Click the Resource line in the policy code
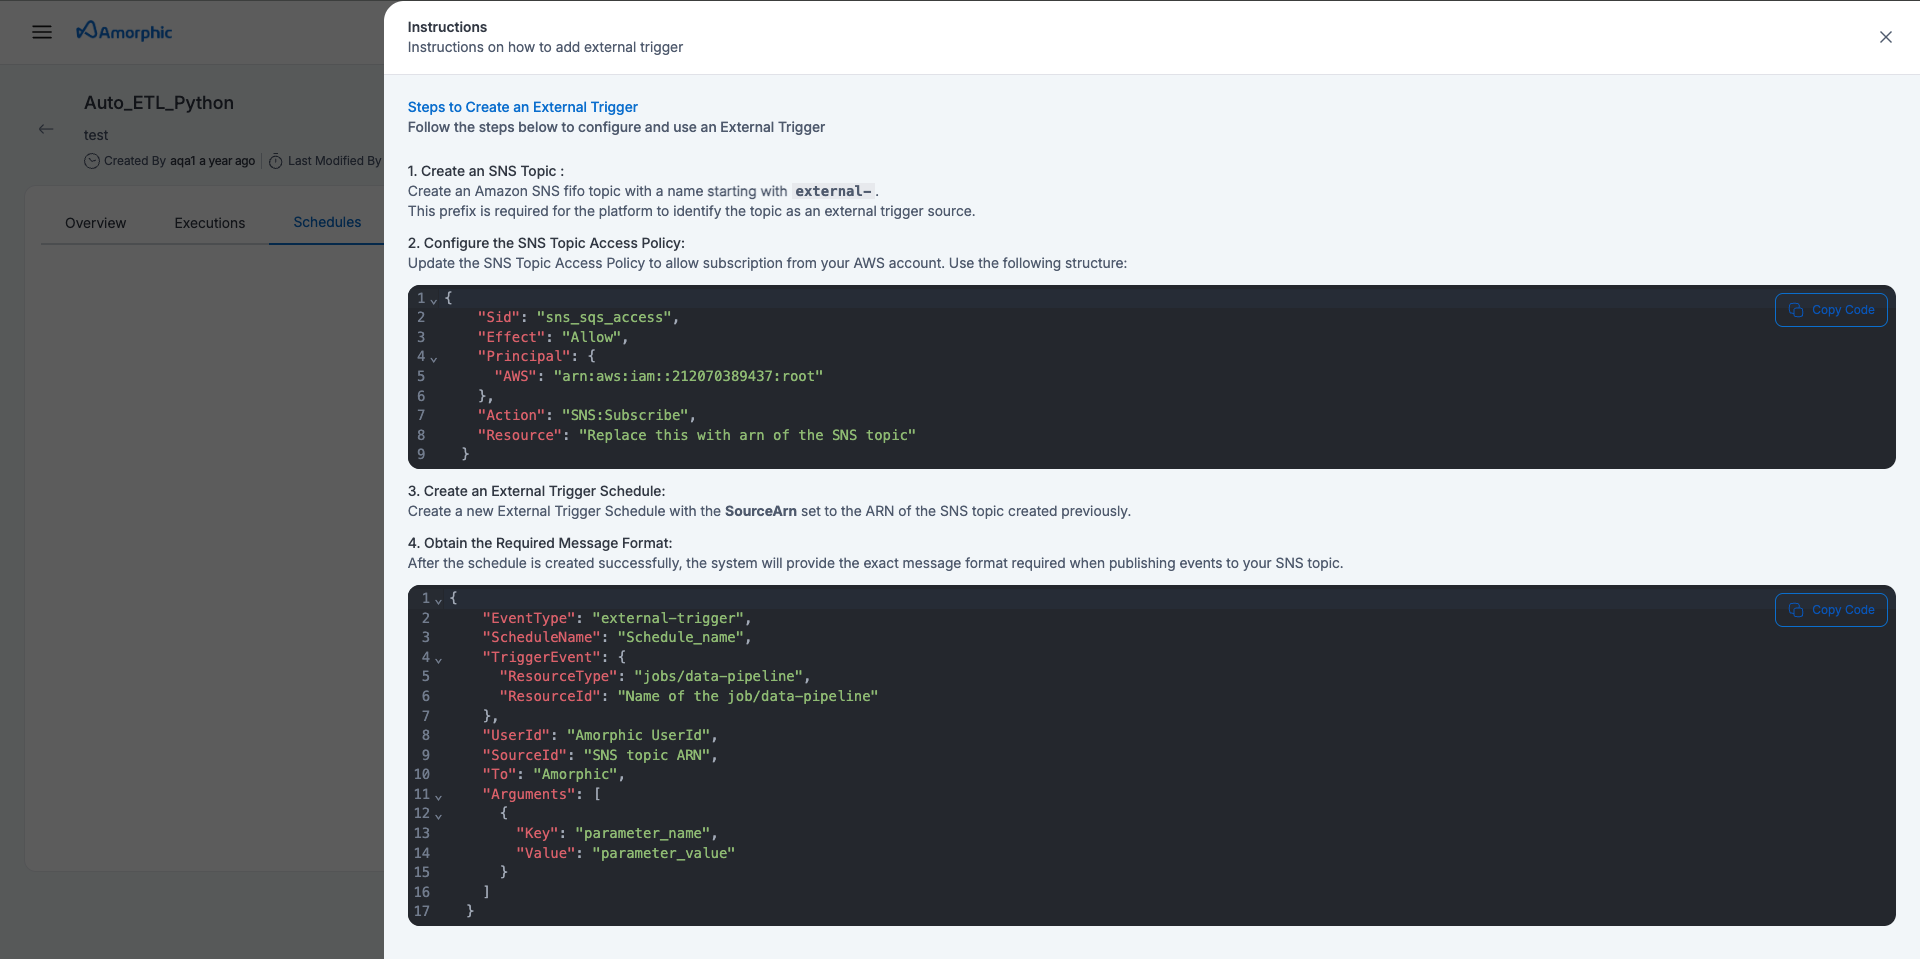The image size is (1920, 959). (696, 435)
